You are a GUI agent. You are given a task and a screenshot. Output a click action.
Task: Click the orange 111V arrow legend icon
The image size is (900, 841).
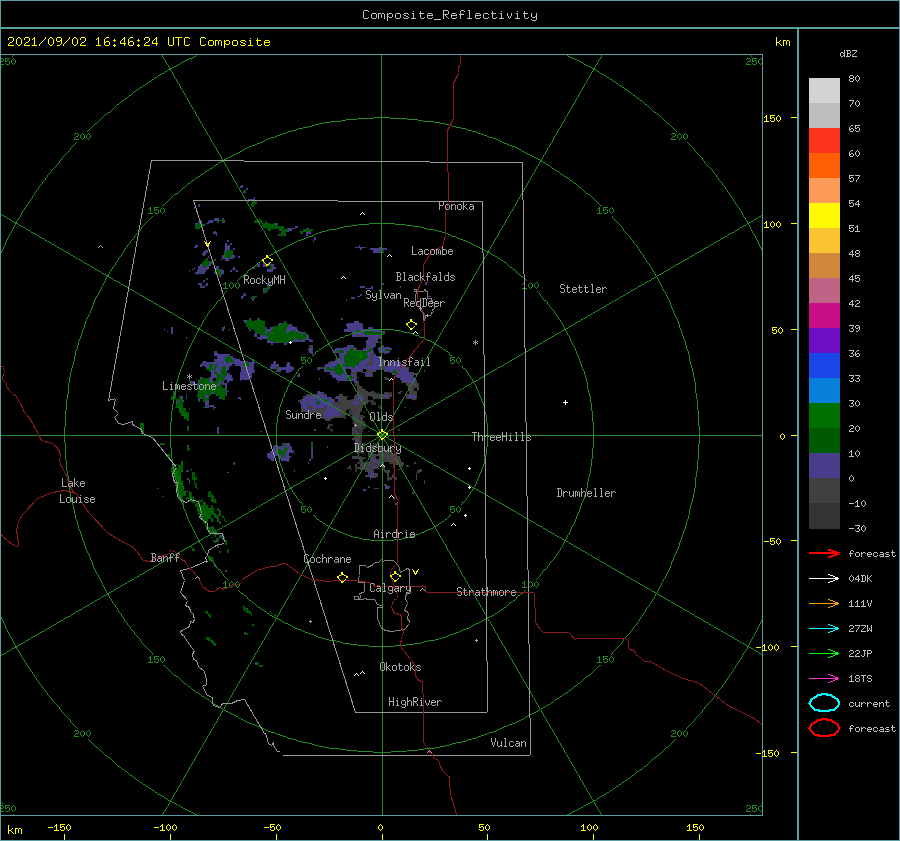[824, 603]
